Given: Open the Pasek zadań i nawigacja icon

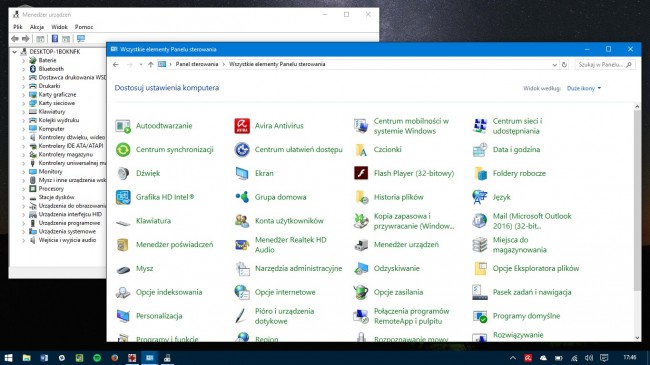Looking at the screenshot, I should coord(480,292).
